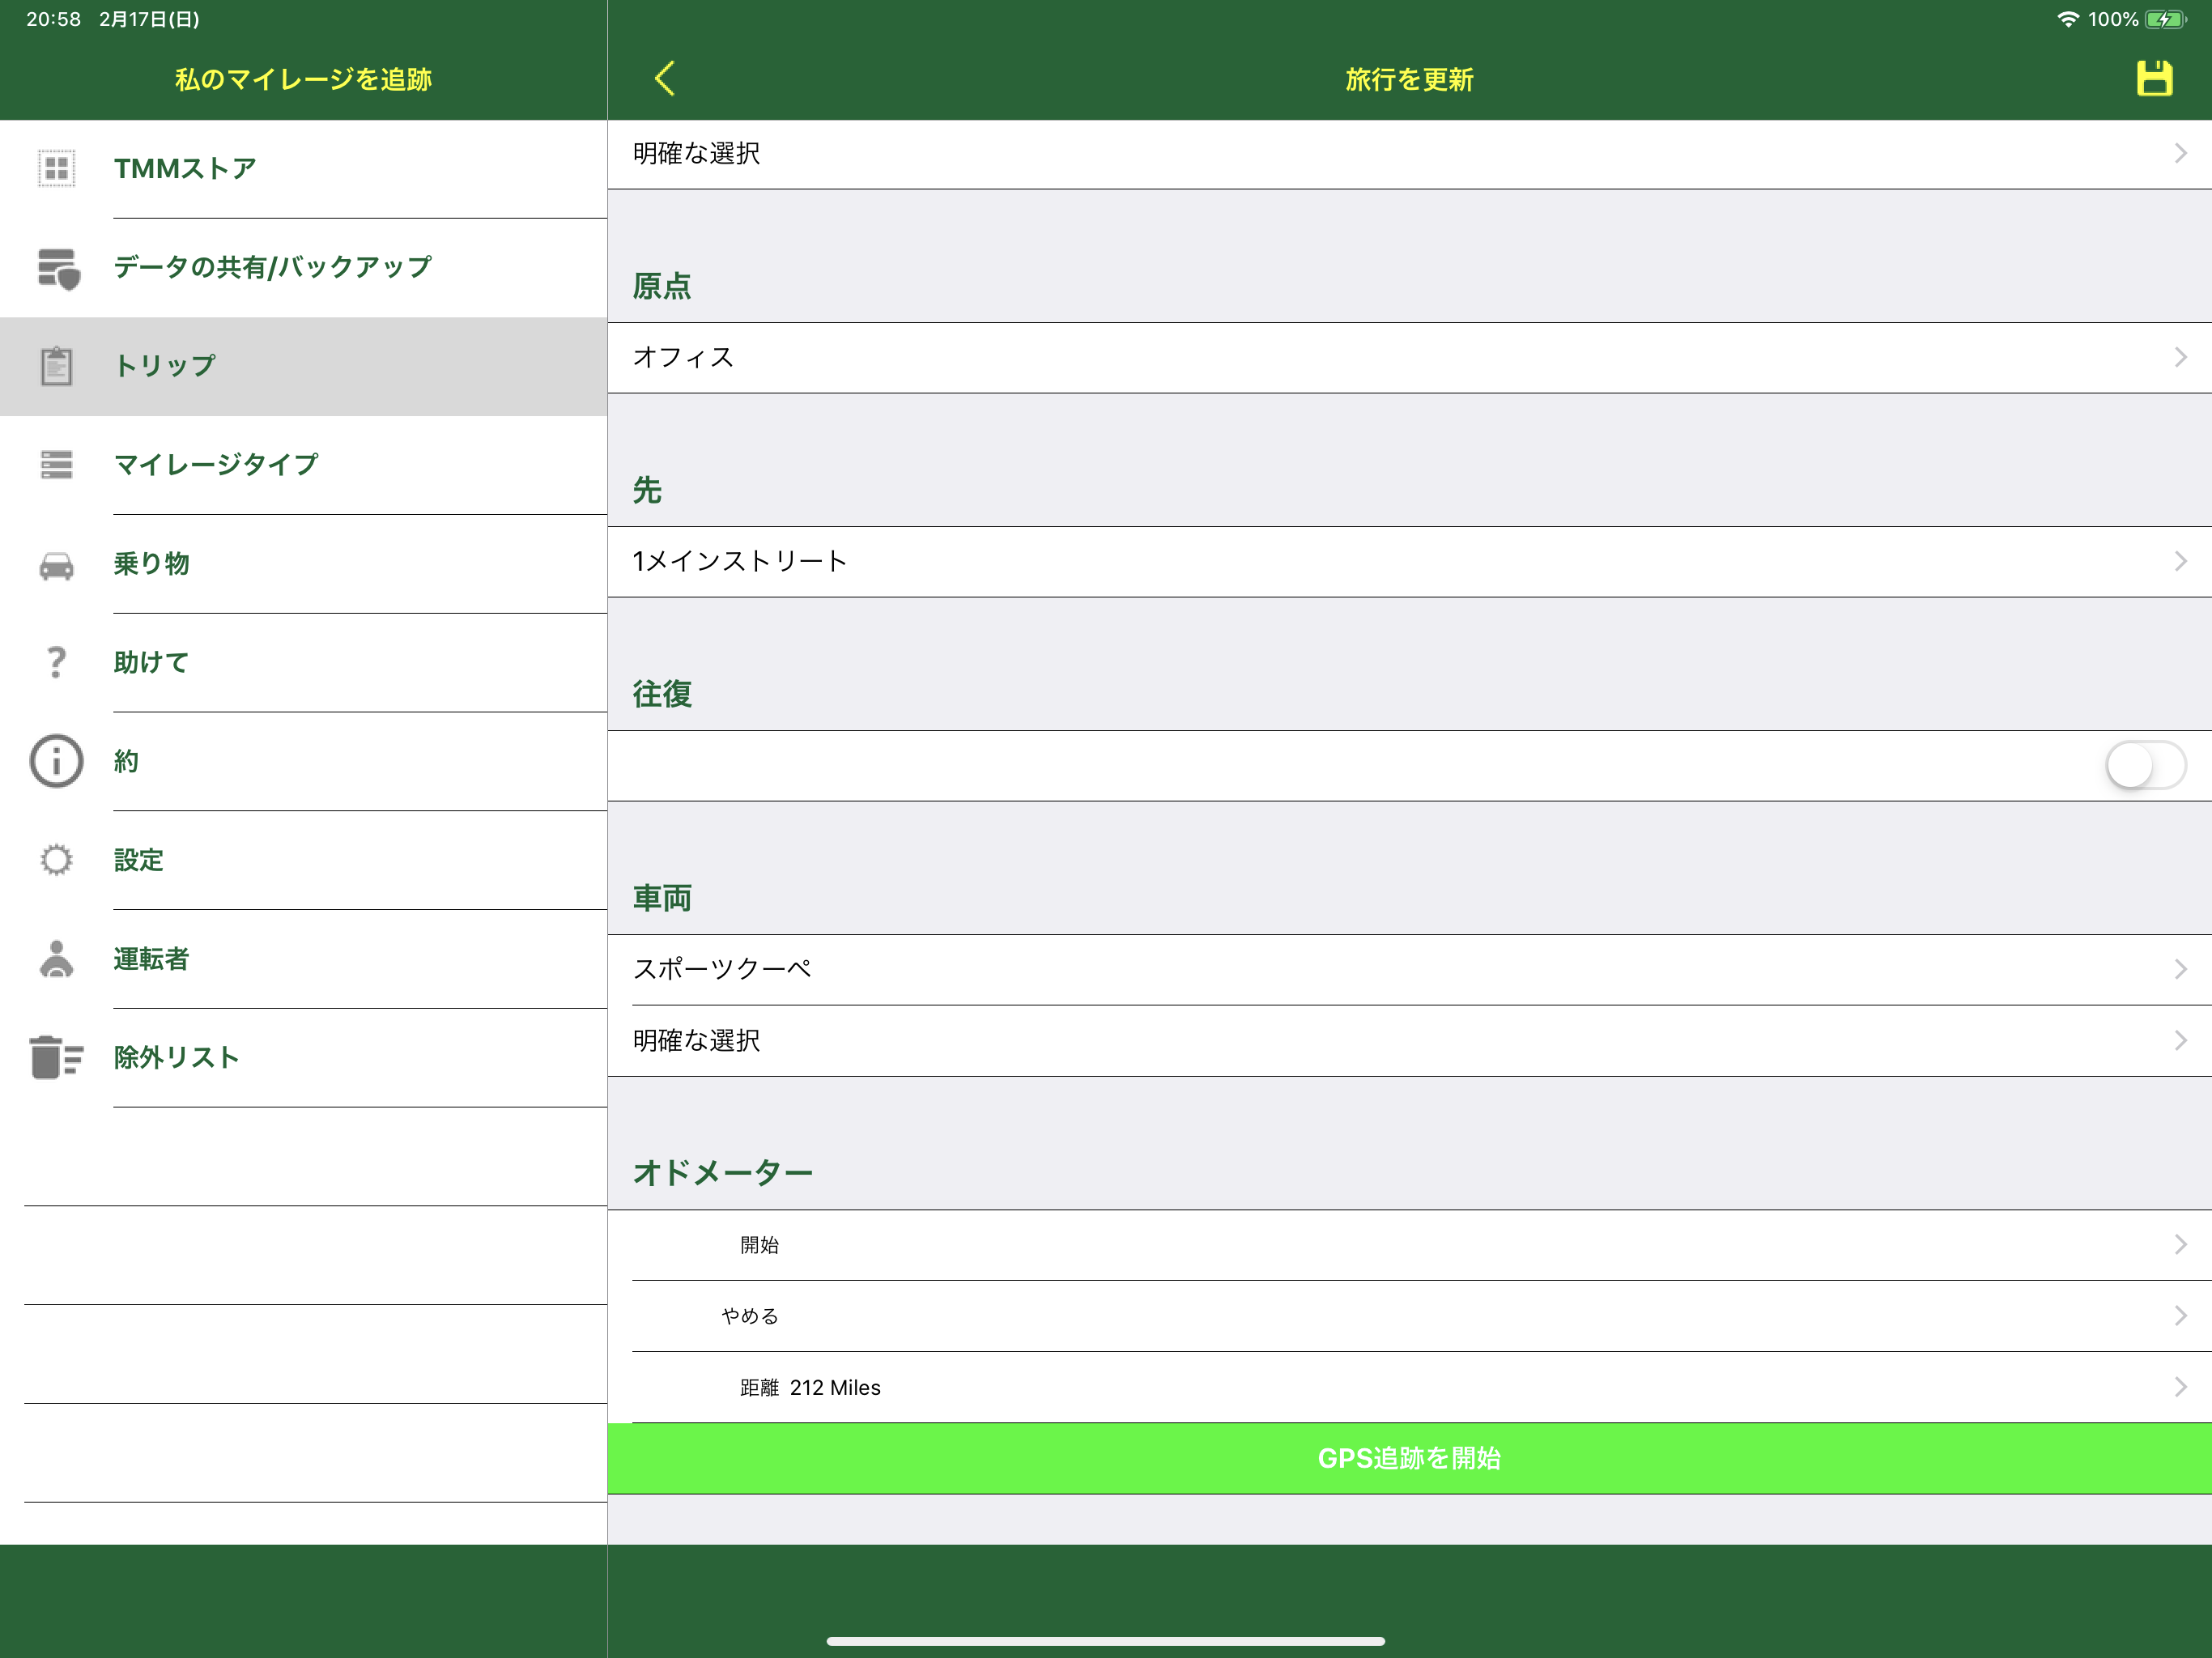This screenshot has width=2212, height=1658.
Task: Toggle the 往復 round-trip switch
Action: point(2144,766)
